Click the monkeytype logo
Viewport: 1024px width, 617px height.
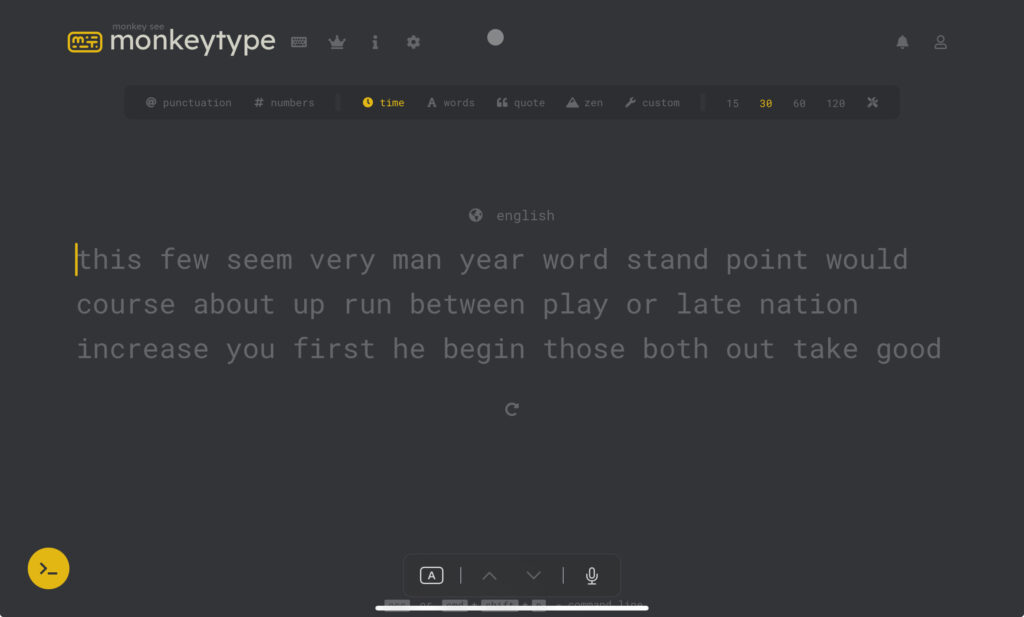tap(171, 41)
